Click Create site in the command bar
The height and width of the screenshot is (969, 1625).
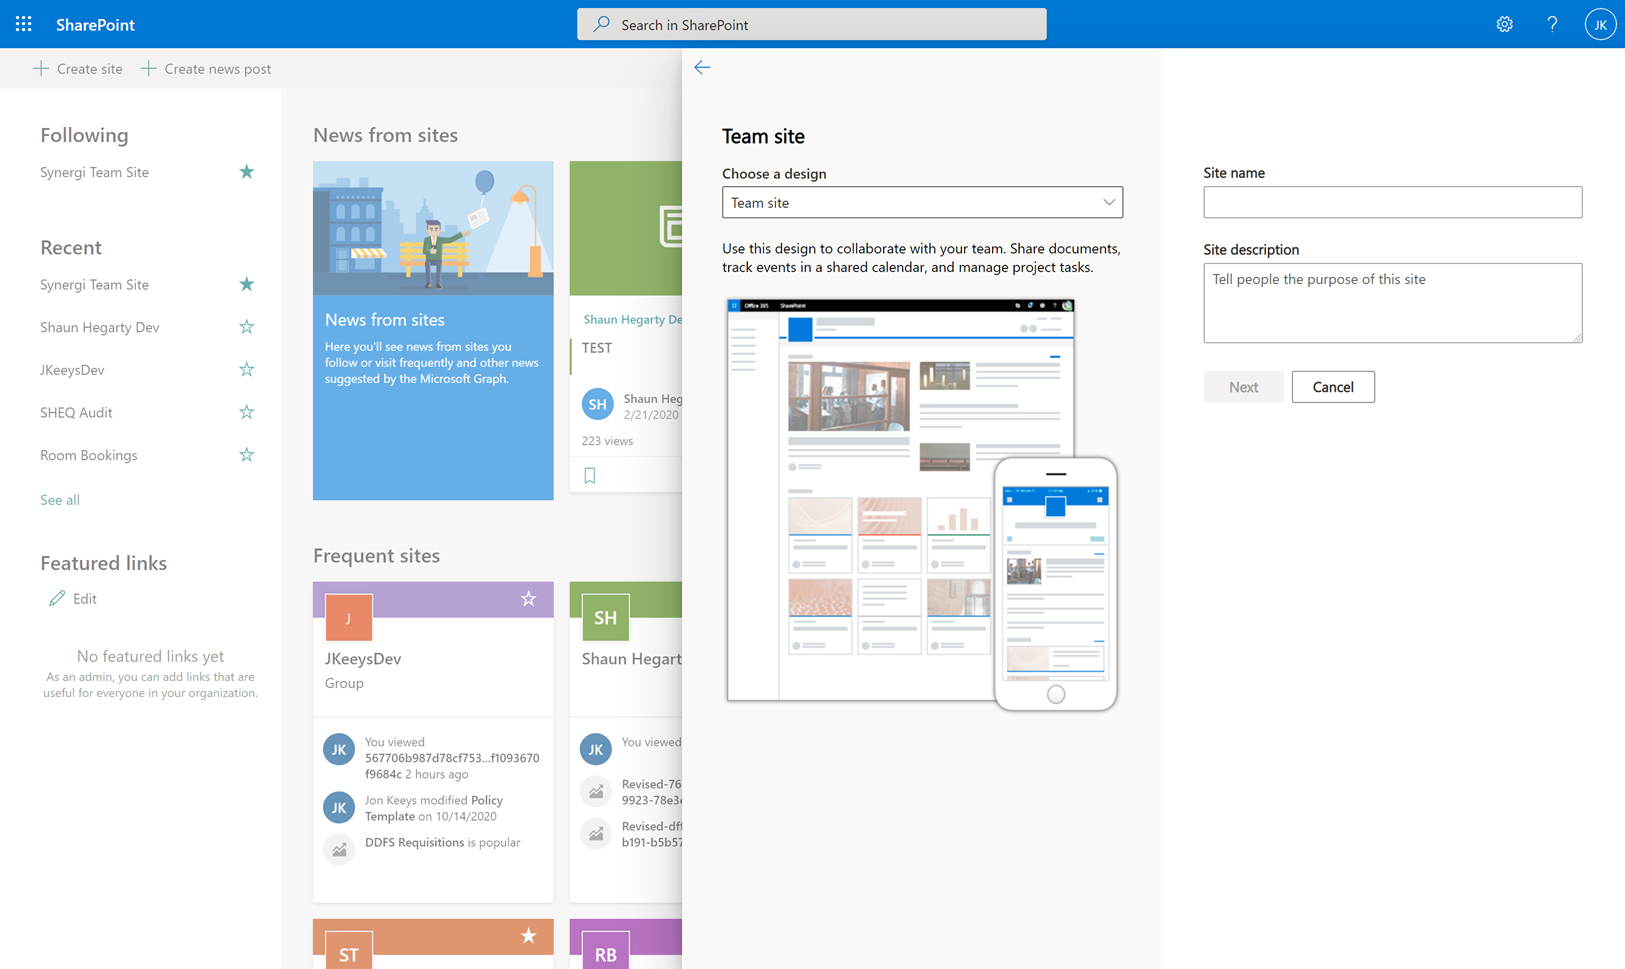click(x=78, y=68)
